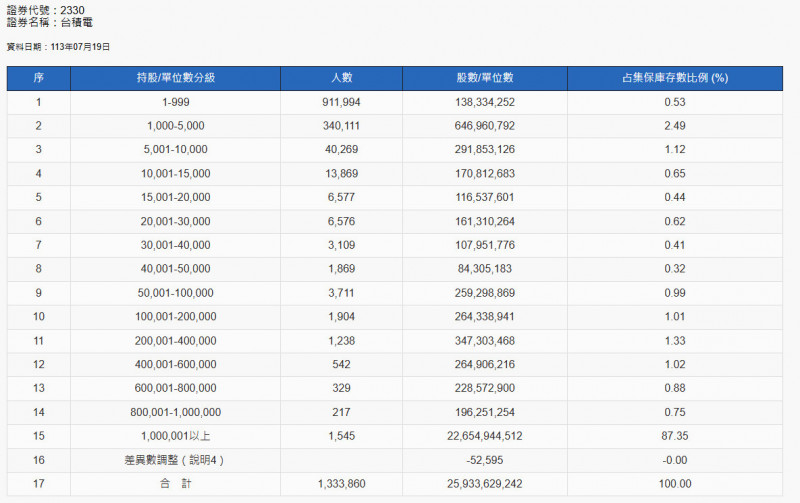
Task: Select the 證券代號 2330 text
Action: click(45, 10)
